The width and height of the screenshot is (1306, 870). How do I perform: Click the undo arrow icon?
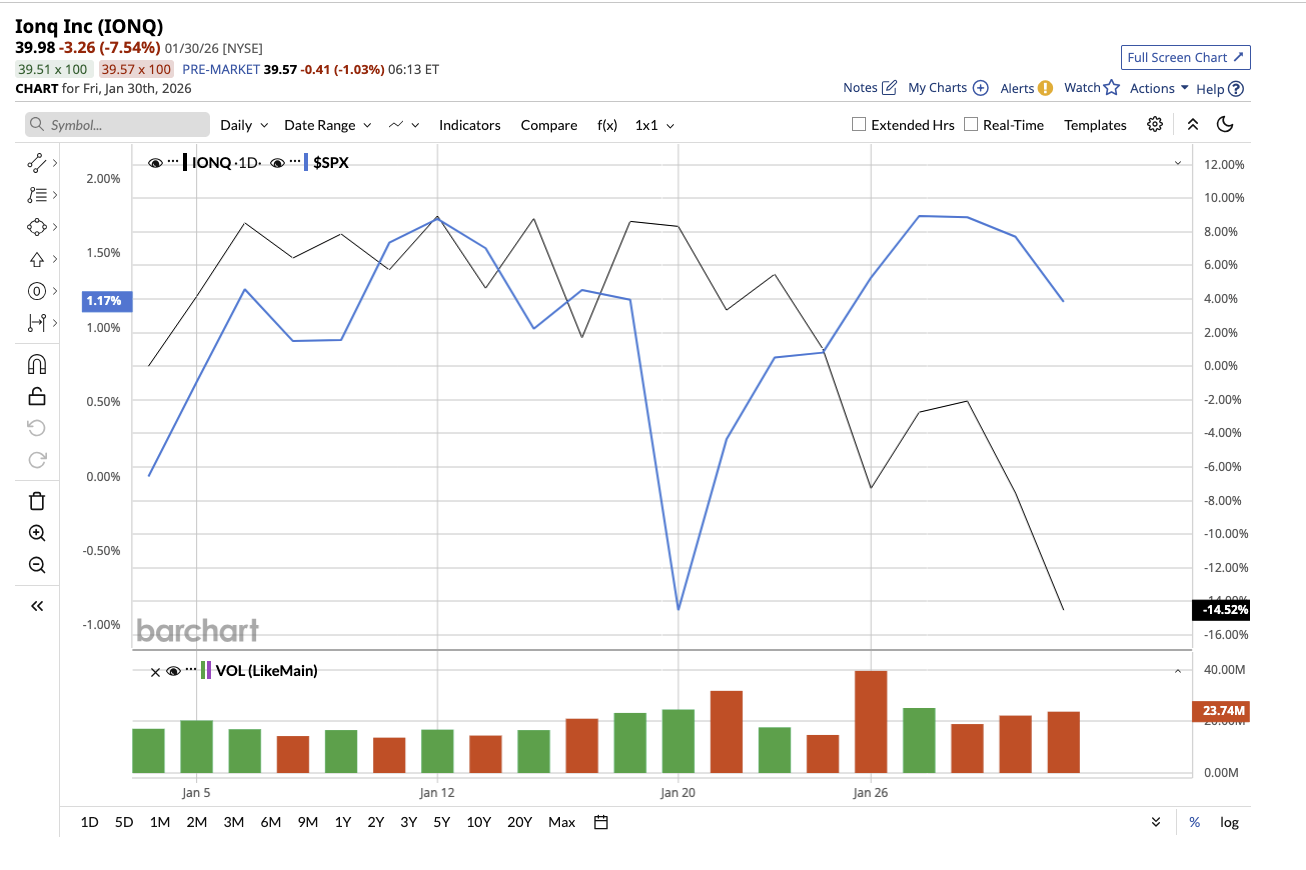[x=37, y=428]
